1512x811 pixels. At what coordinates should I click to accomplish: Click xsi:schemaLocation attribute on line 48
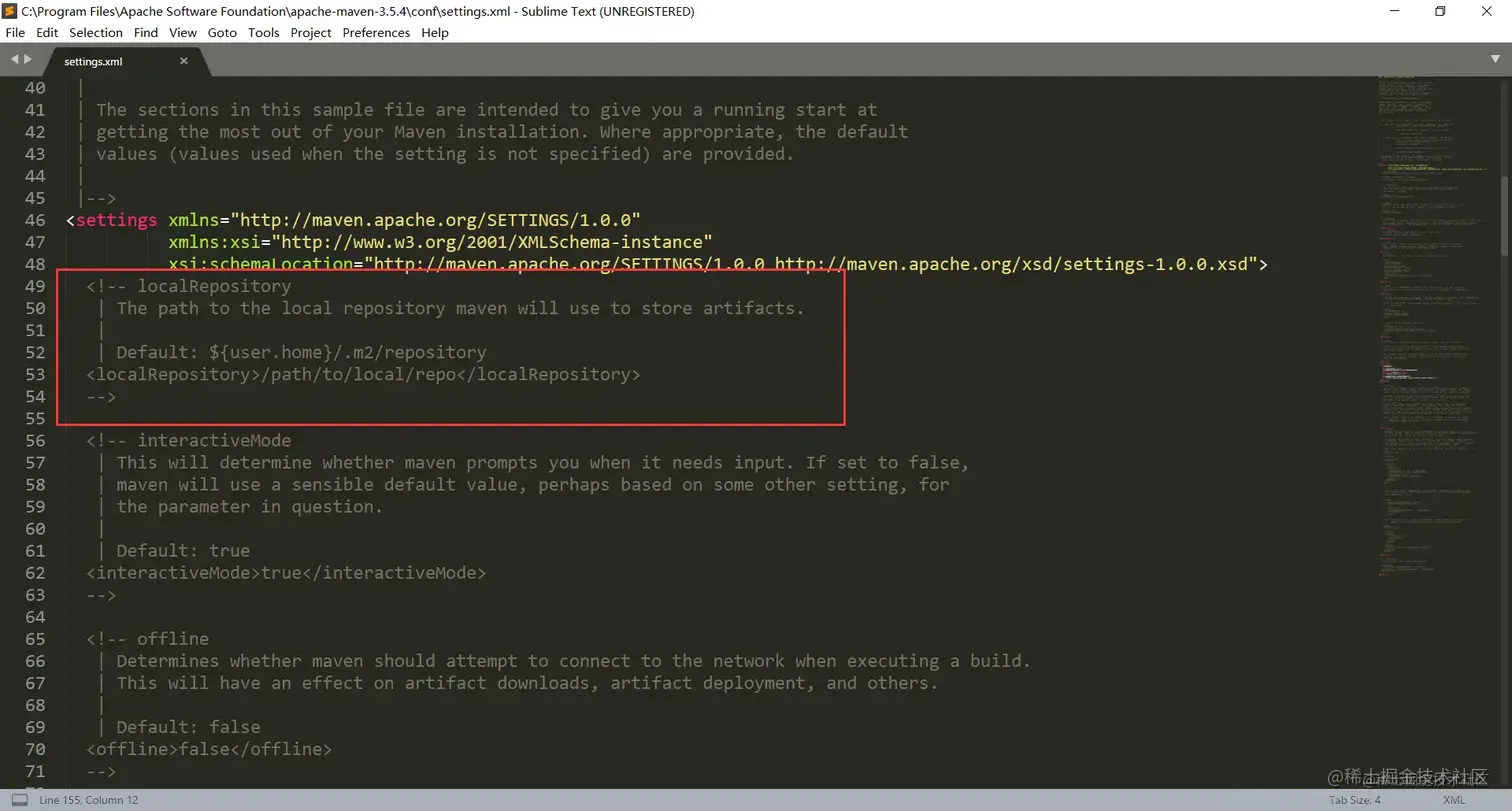coord(260,264)
